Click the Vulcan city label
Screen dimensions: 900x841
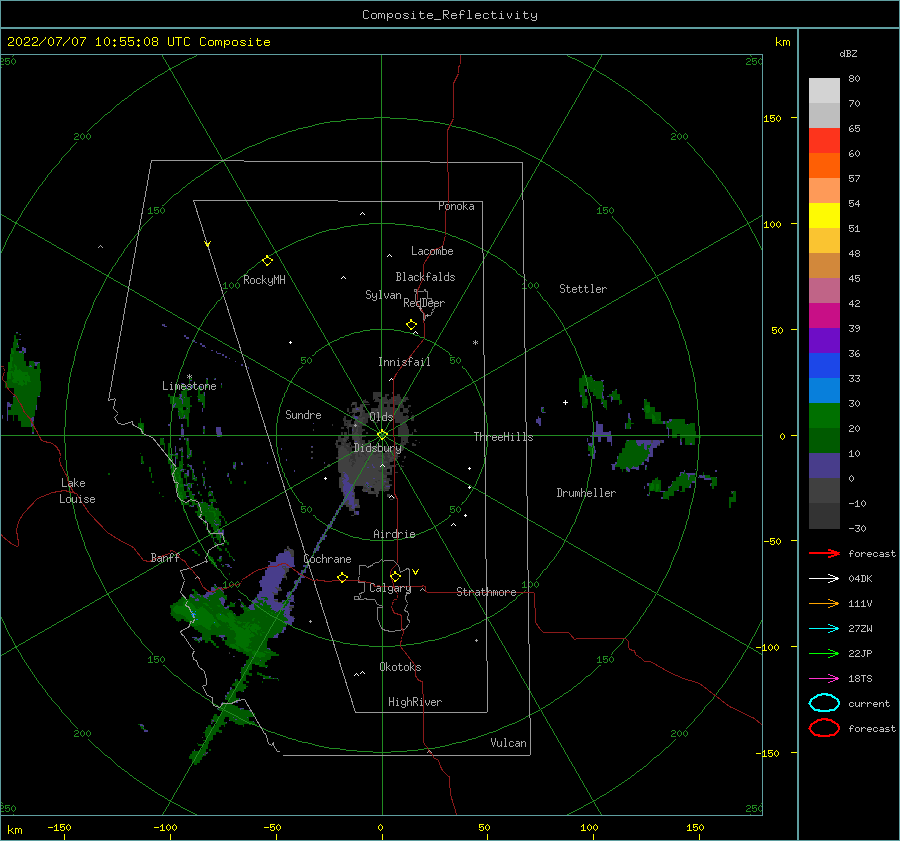point(508,743)
